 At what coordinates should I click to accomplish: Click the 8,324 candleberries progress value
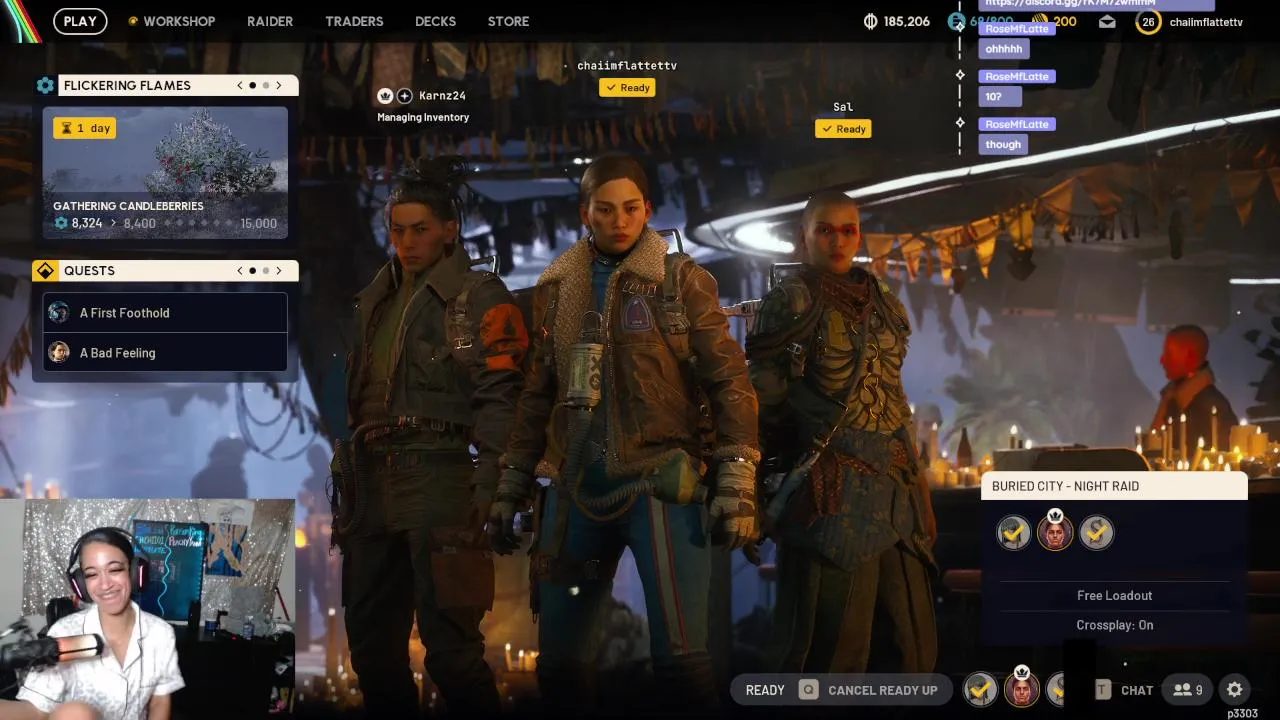click(x=86, y=223)
